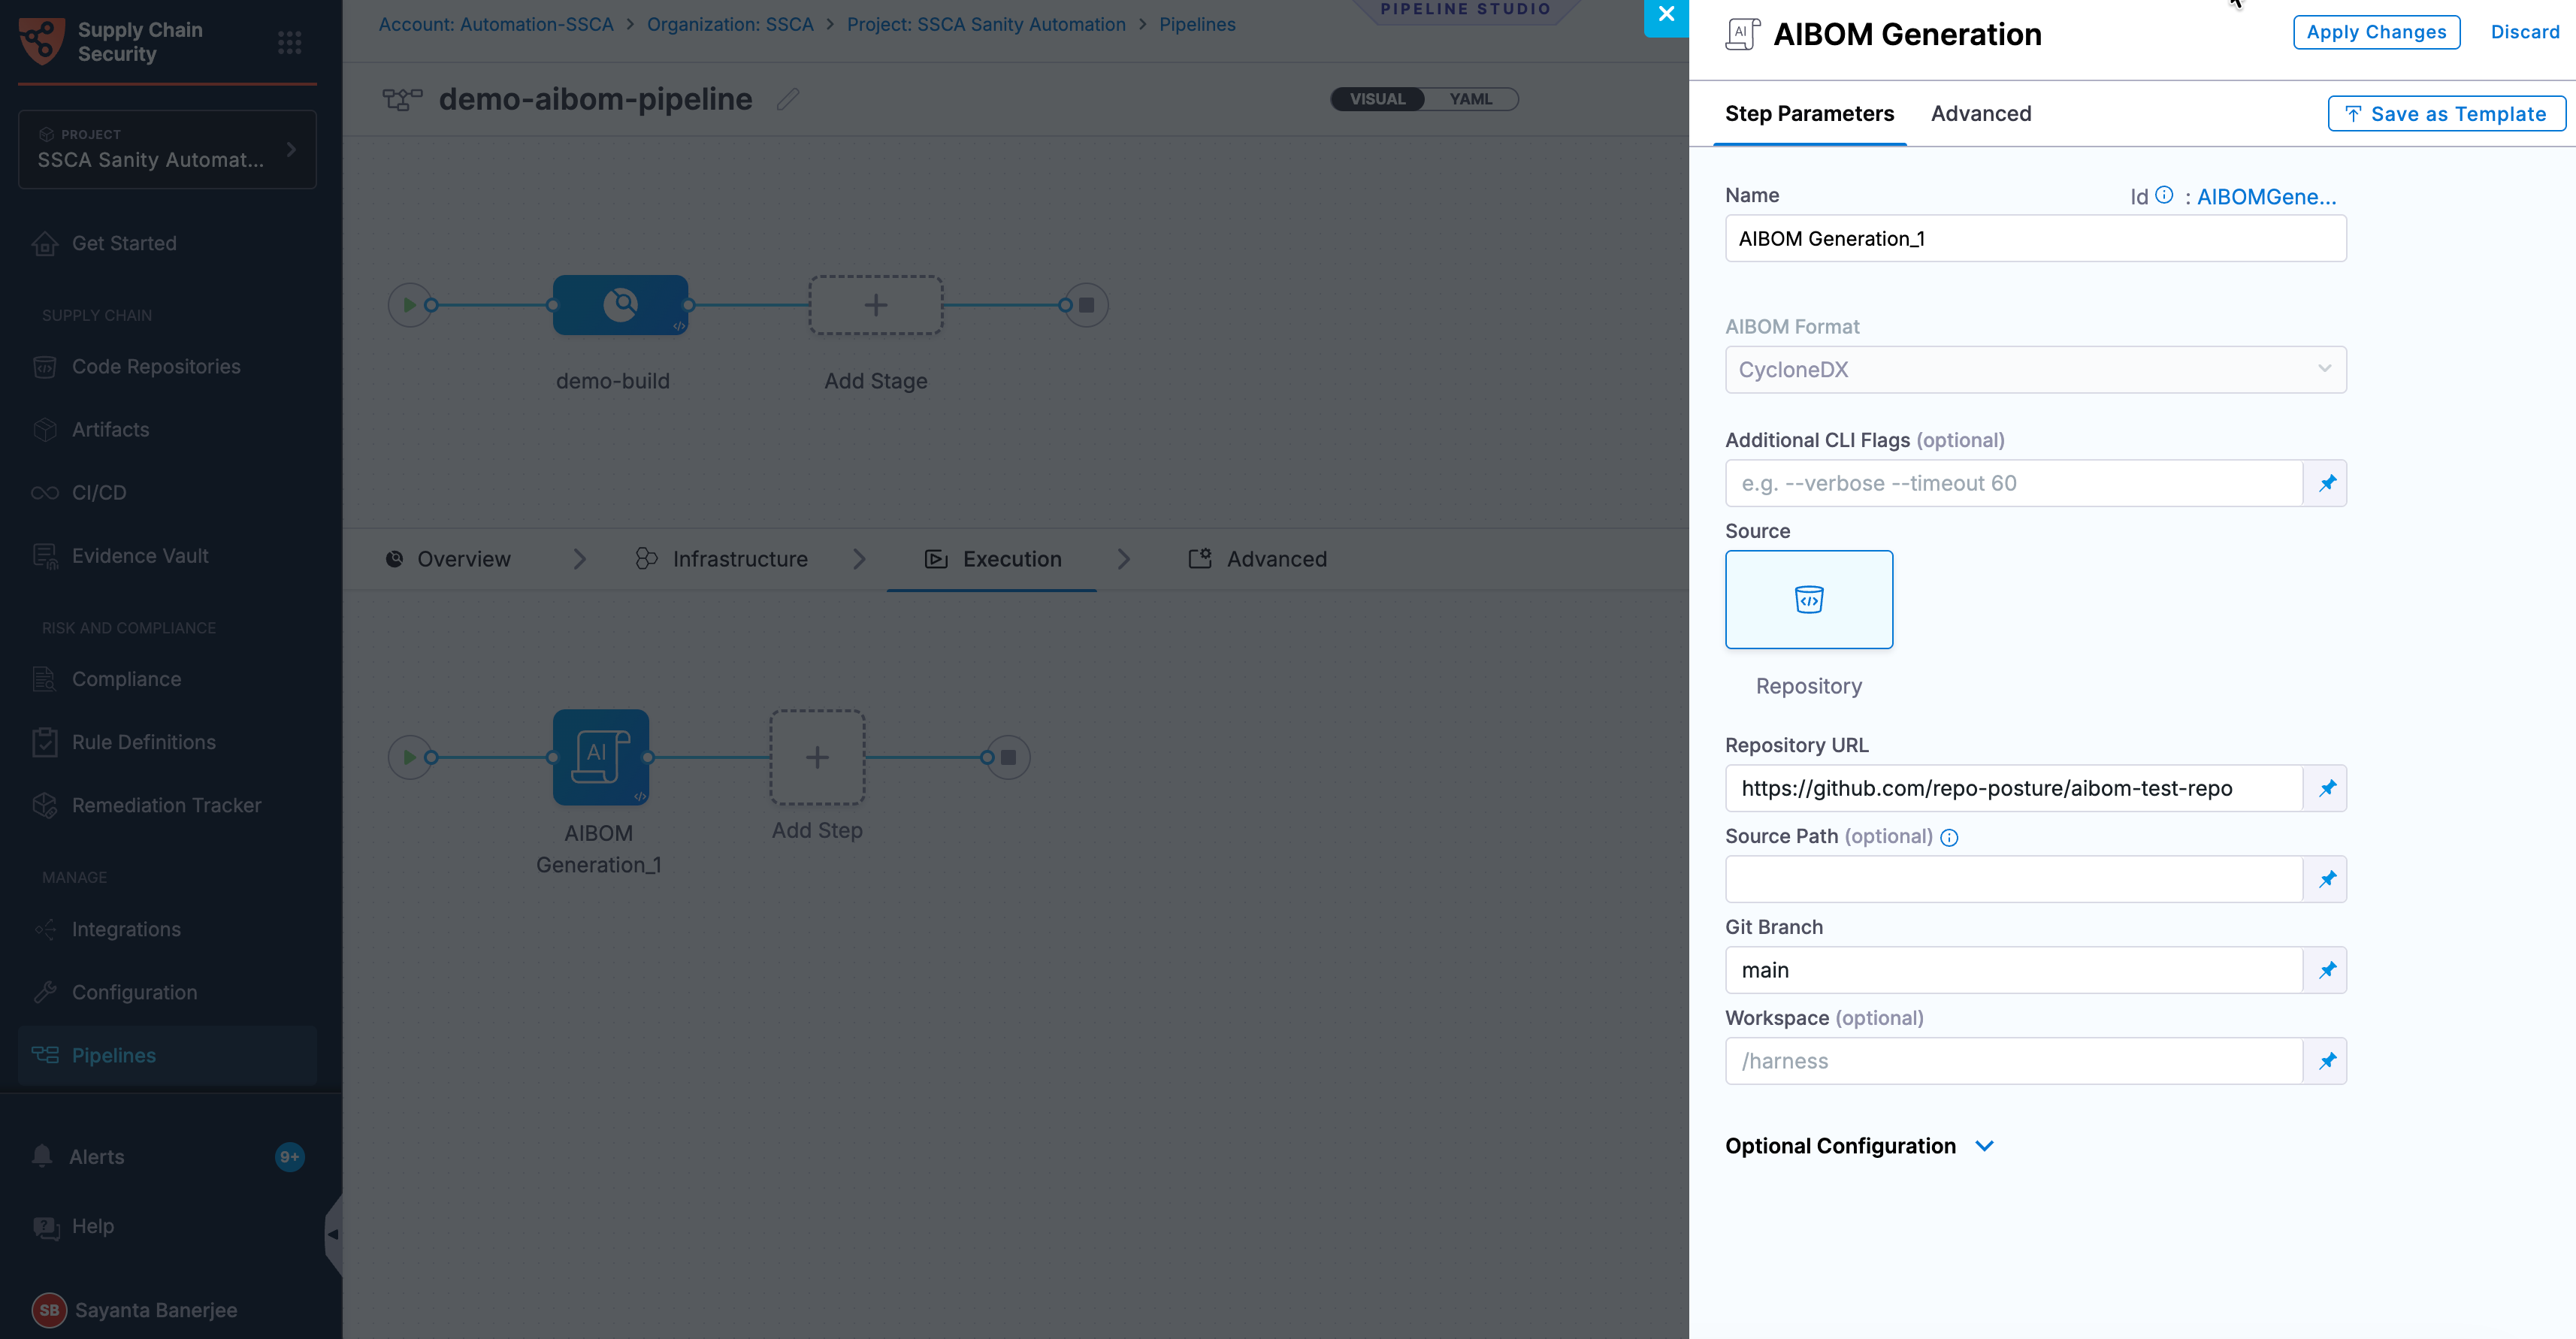Open the Advanced tab in step panel
Viewport: 2576px width, 1339px height.
(1981, 114)
